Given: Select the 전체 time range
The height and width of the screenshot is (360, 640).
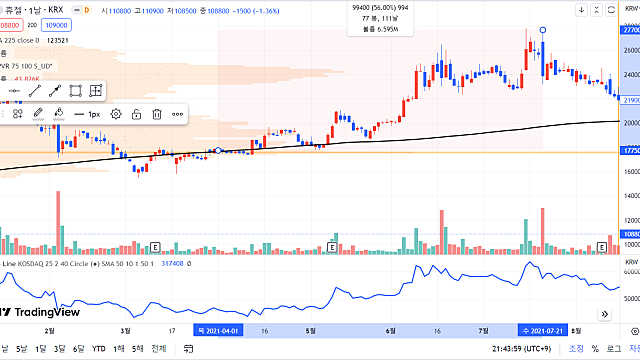Looking at the screenshot, I should pos(159,349).
